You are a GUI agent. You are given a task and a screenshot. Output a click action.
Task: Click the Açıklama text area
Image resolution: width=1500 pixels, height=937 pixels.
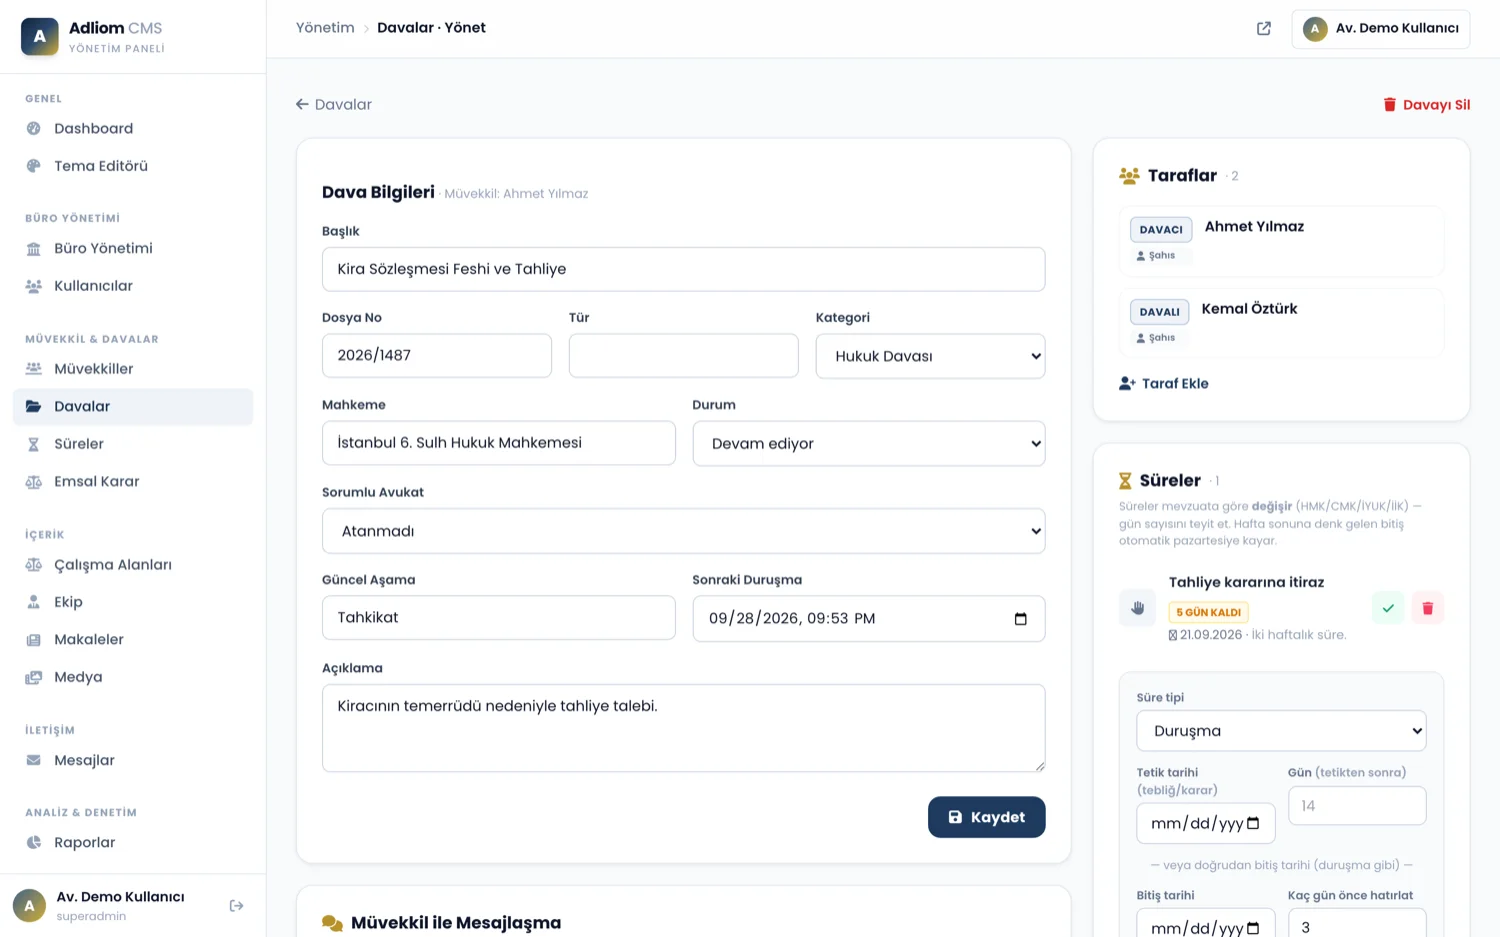pos(683,728)
